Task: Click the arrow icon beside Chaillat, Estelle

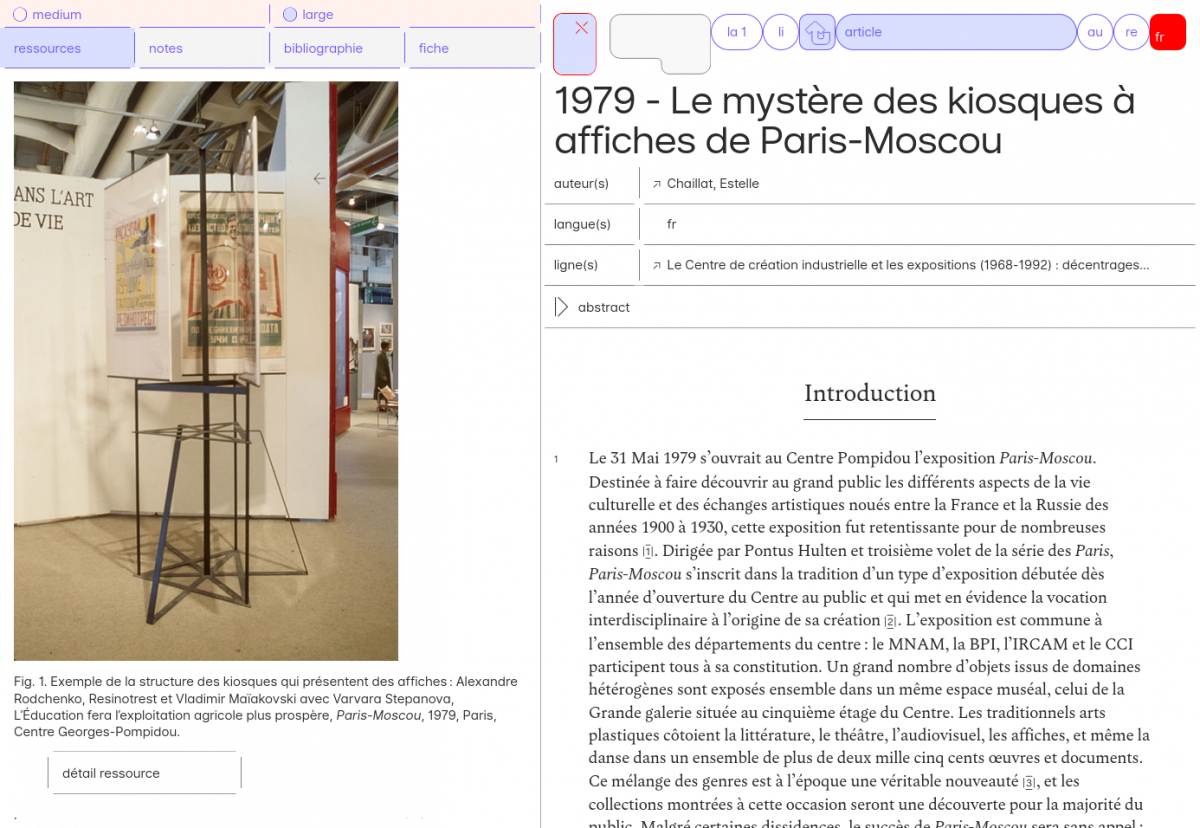Action: click(x=657, y=184)
